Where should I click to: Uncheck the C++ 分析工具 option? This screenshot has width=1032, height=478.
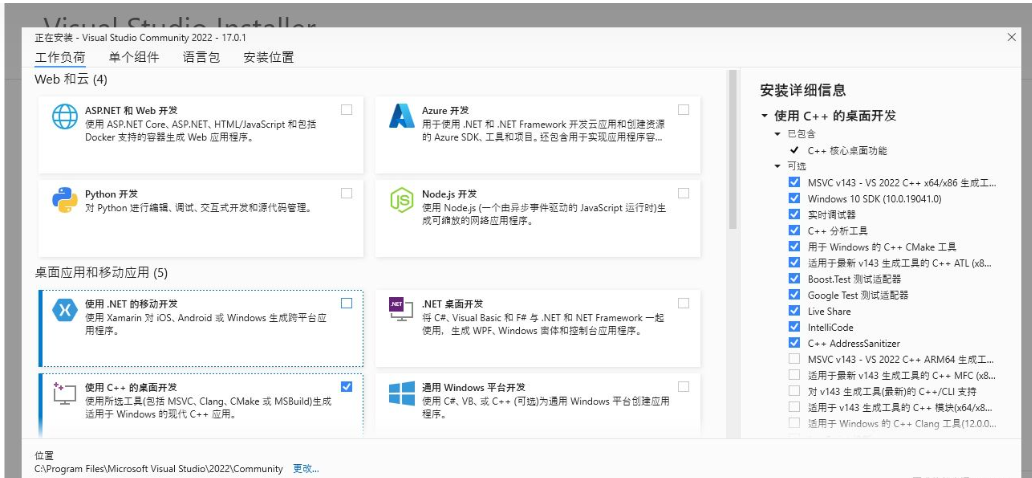coord(794,230)
